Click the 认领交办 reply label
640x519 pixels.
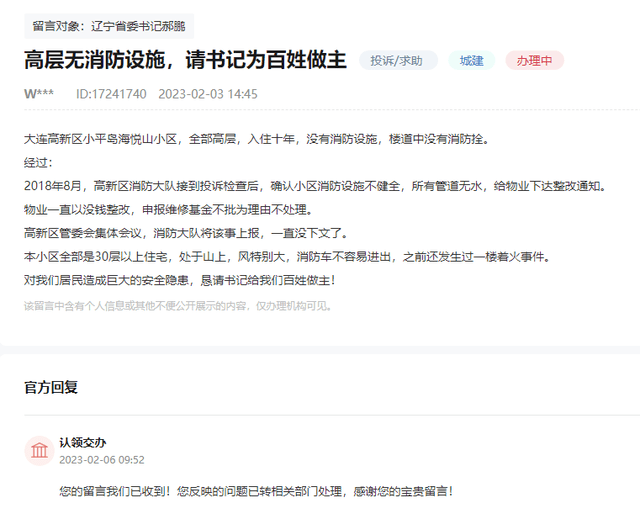click(x=83, y=443)
